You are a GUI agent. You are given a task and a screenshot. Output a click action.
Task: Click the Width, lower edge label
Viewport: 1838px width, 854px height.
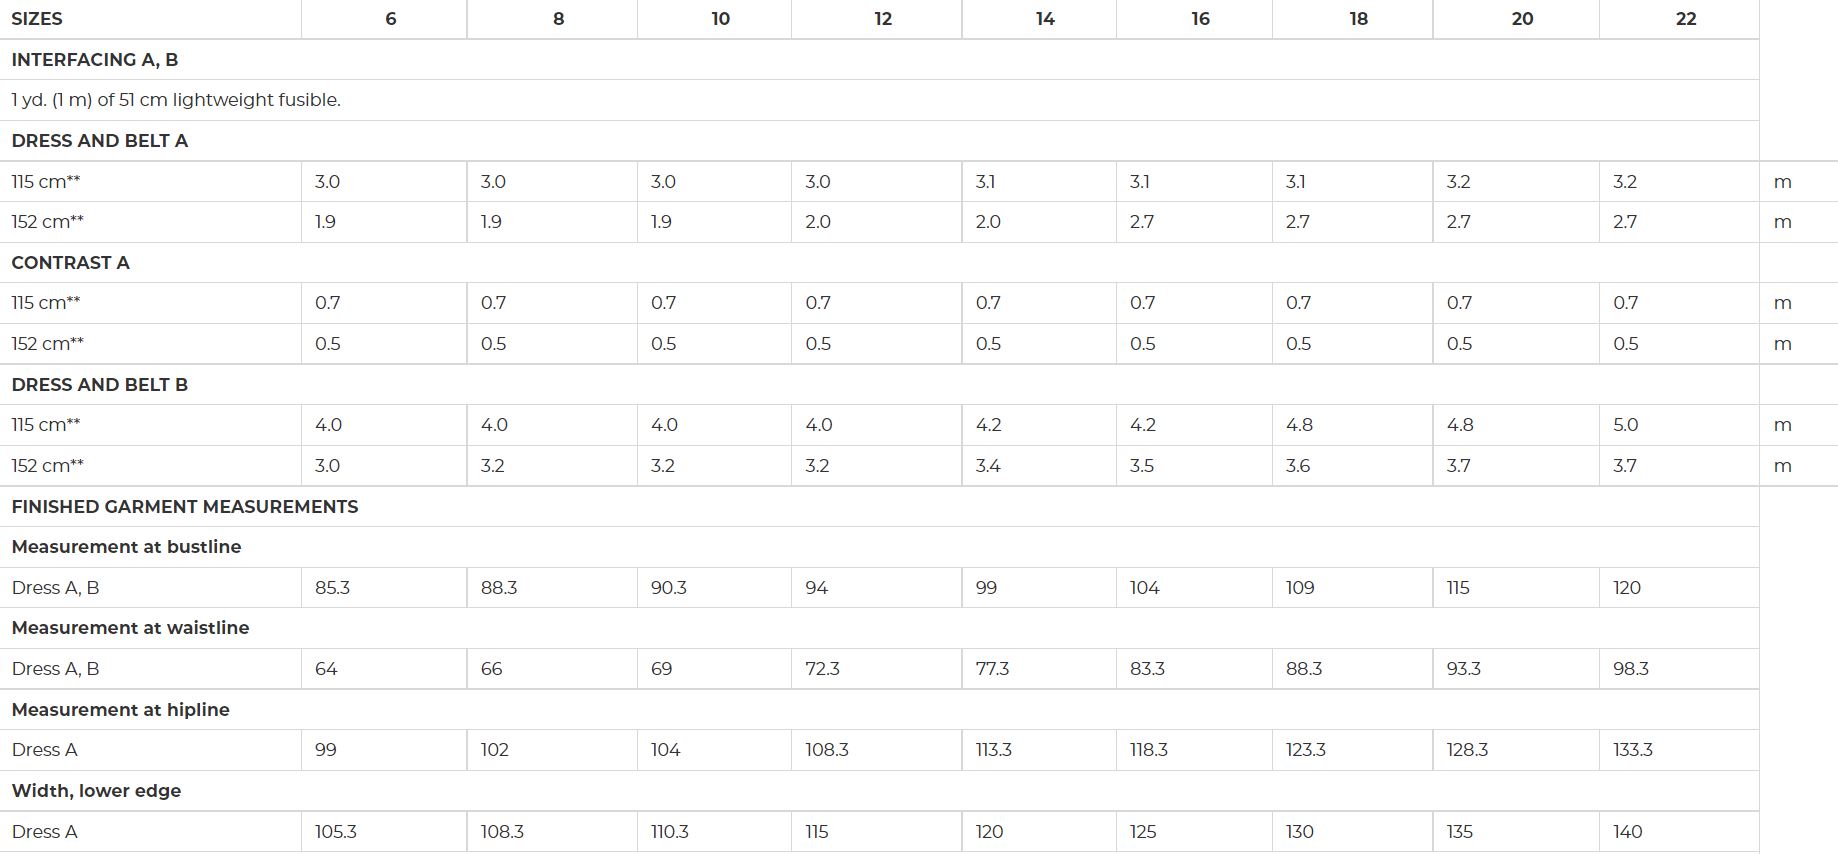96,791
